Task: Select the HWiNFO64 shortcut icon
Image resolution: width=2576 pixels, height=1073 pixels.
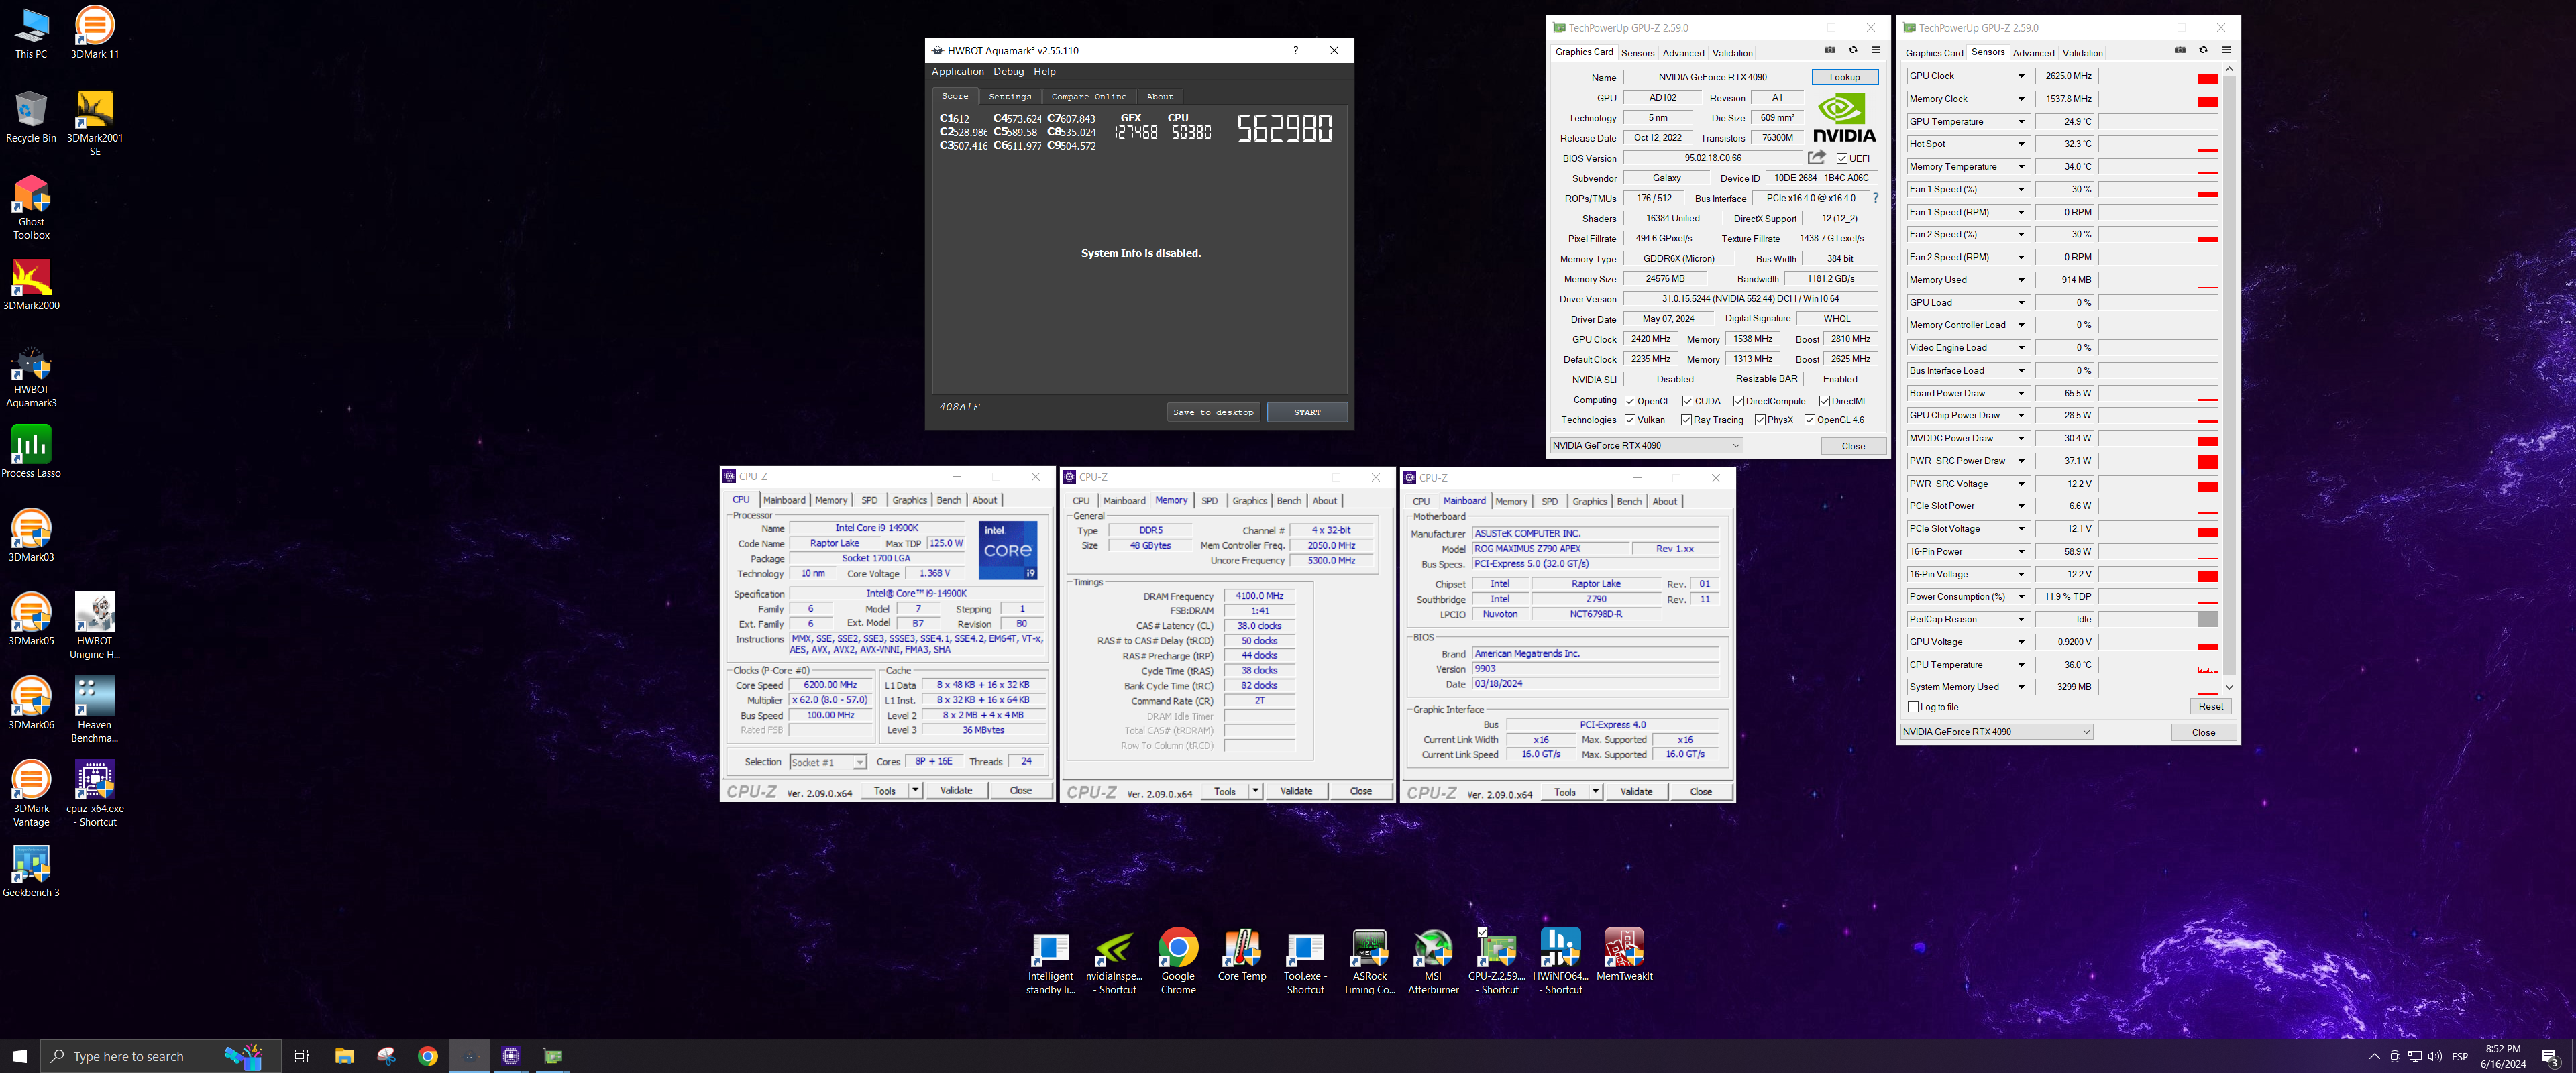Action: point(1560,962)
